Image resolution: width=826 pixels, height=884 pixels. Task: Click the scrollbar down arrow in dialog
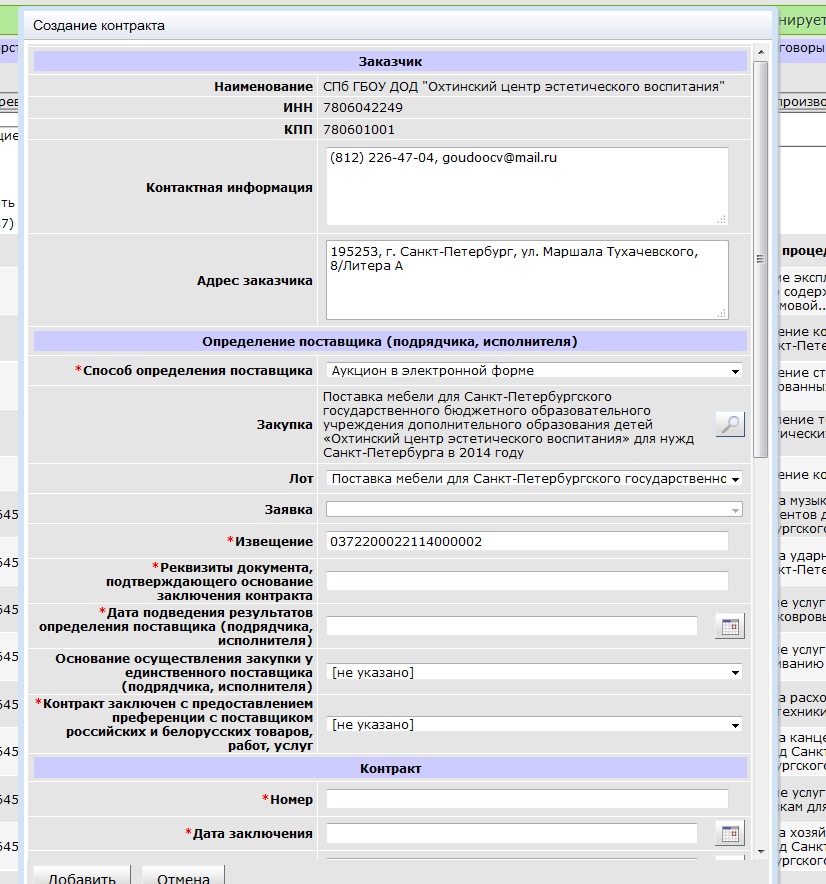[761, 852]
